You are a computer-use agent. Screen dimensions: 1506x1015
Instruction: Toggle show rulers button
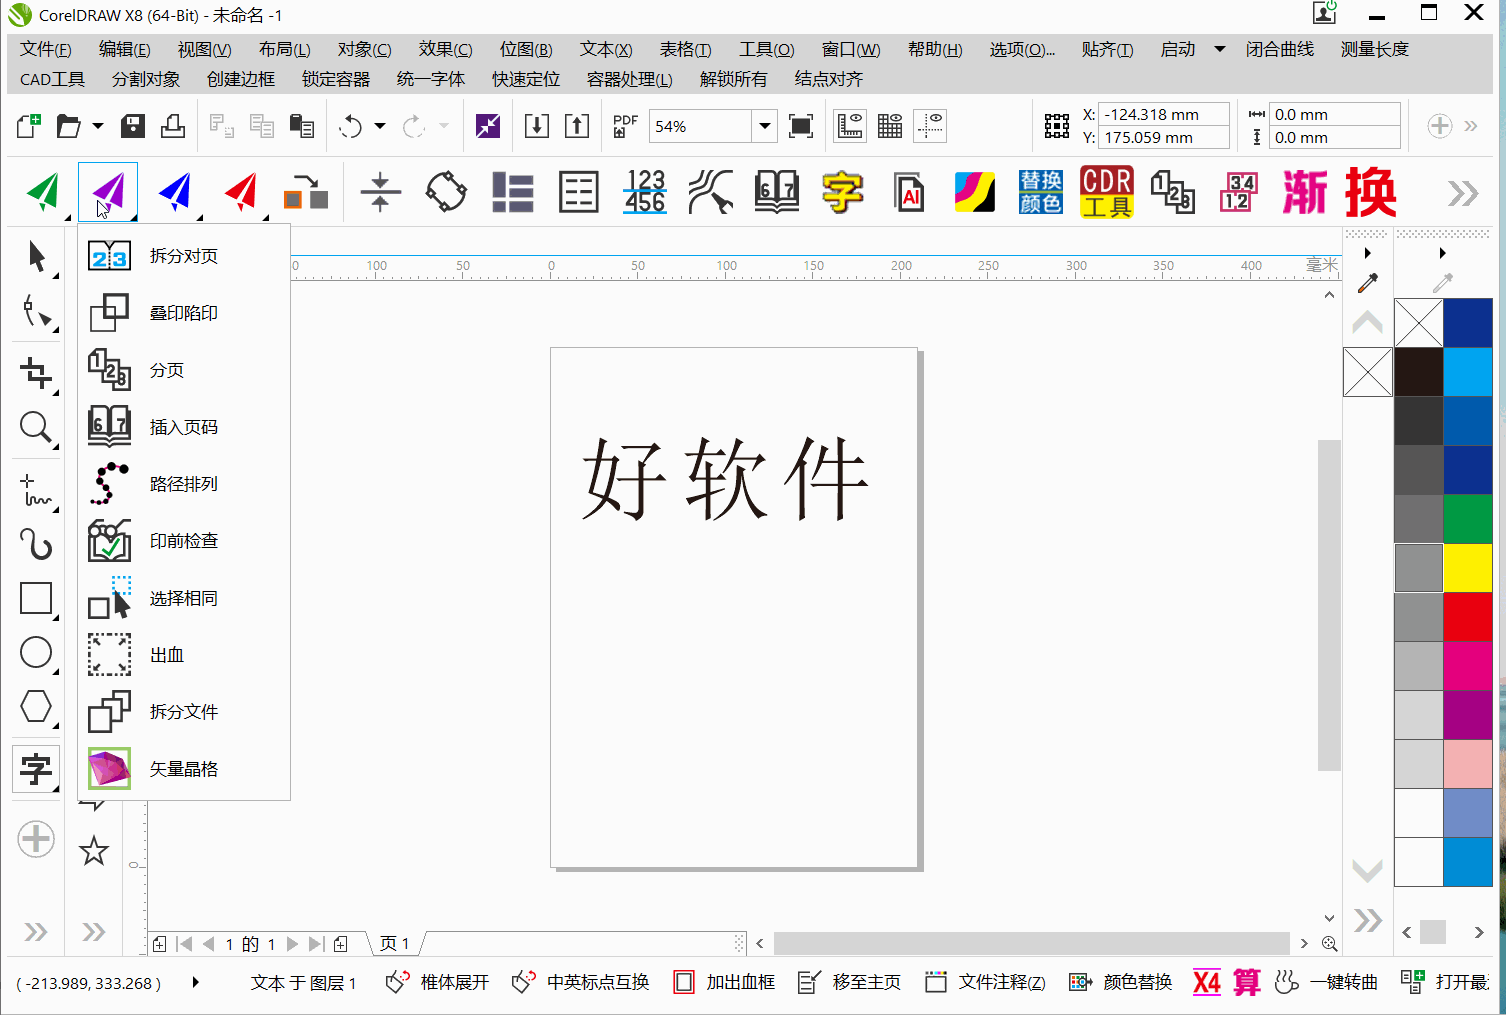tap(850, 126)
